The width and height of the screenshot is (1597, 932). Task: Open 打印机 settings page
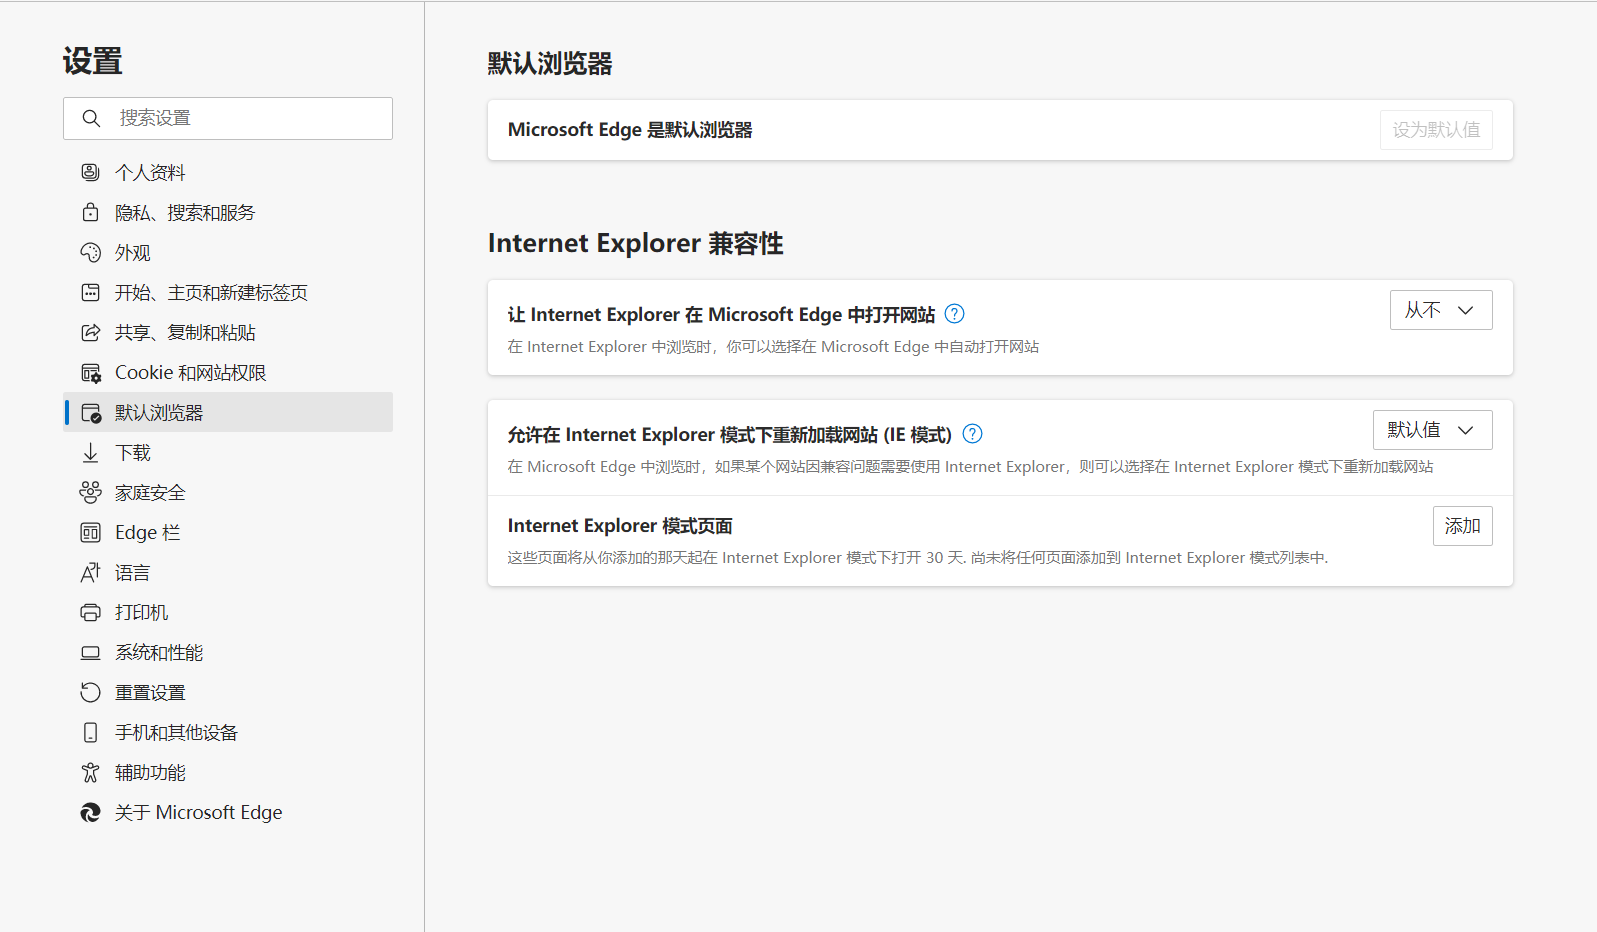point(228,612)
